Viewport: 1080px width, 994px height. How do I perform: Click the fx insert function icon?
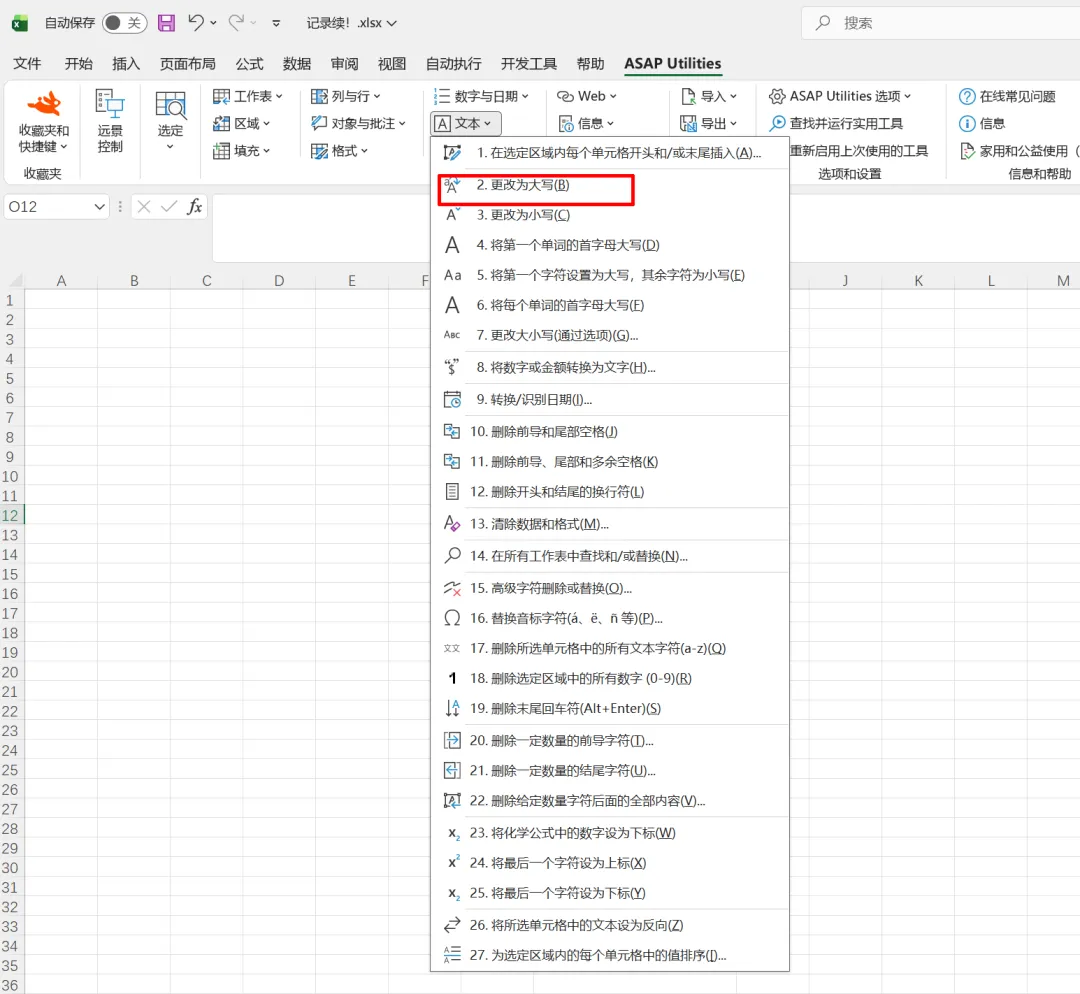[x=195, y=206]
